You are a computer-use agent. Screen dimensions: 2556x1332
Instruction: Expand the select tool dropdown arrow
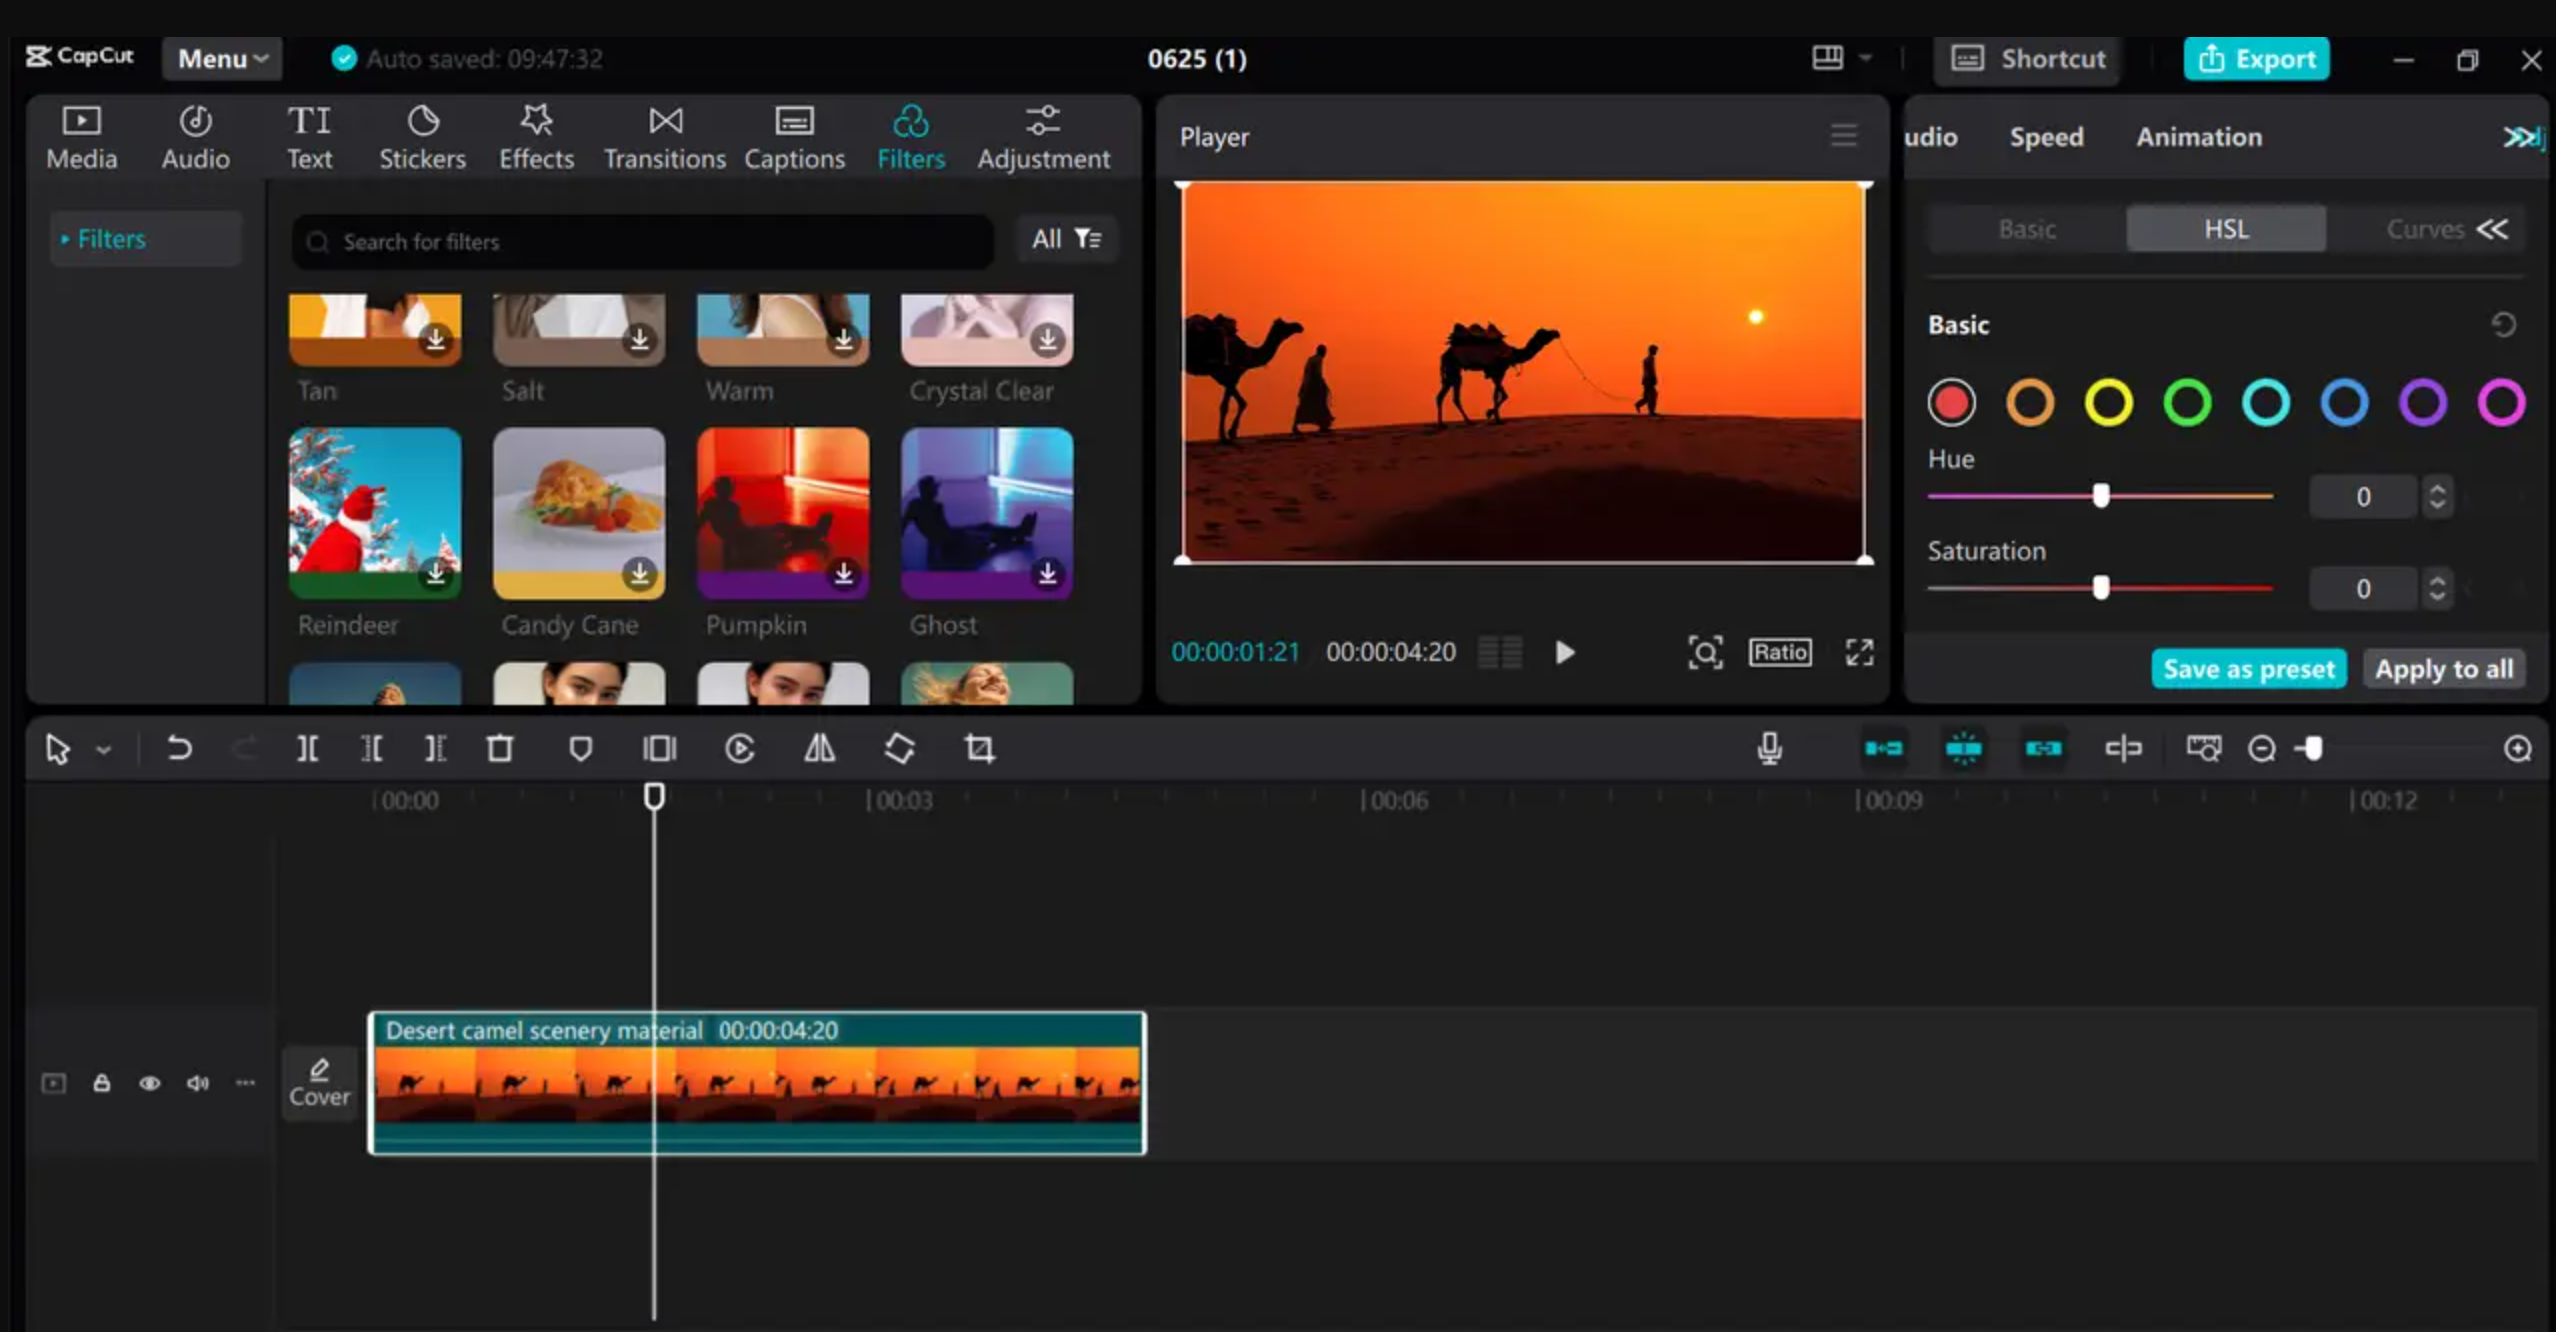point(103,748)
